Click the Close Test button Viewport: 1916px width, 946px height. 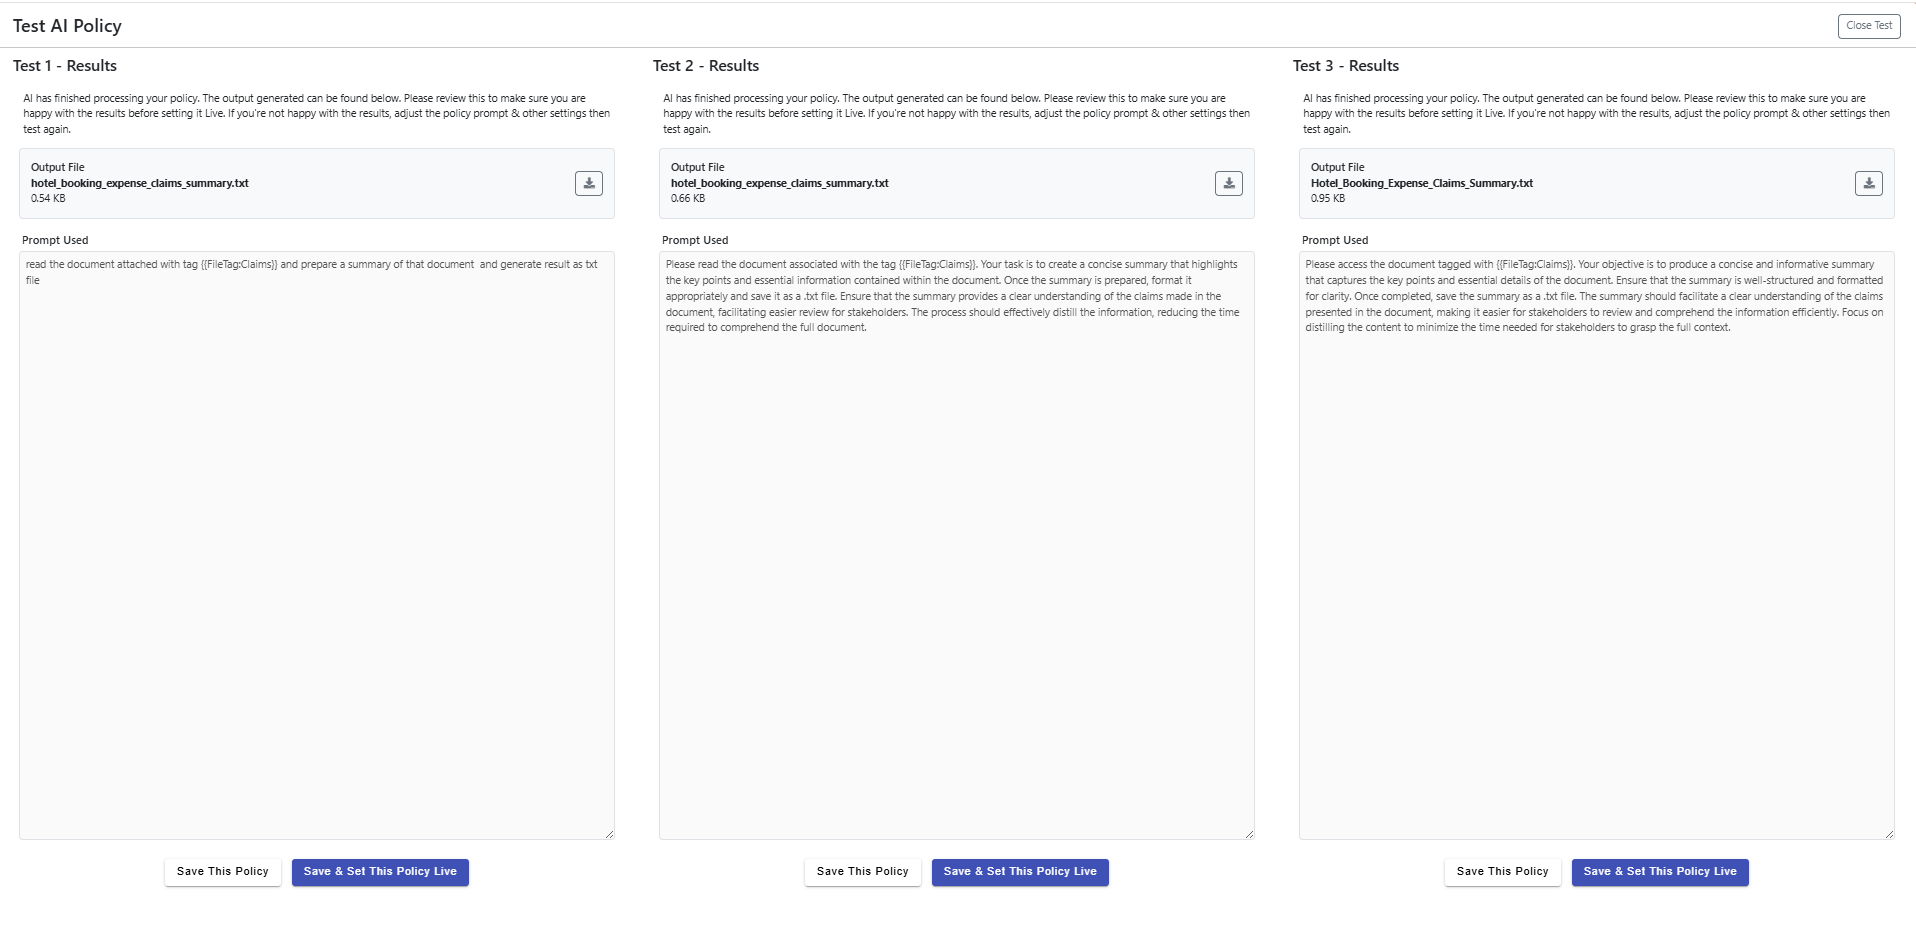tap(1868, 26)
